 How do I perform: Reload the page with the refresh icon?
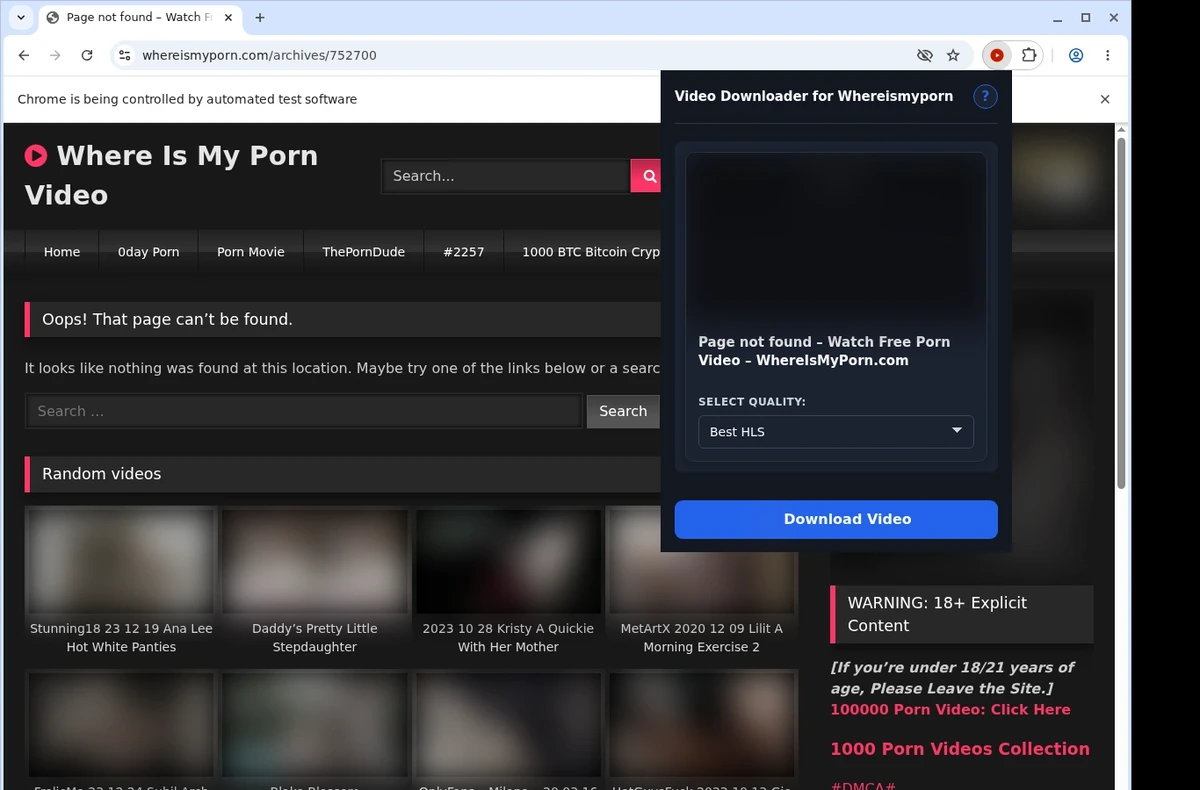tap(87, 56)
